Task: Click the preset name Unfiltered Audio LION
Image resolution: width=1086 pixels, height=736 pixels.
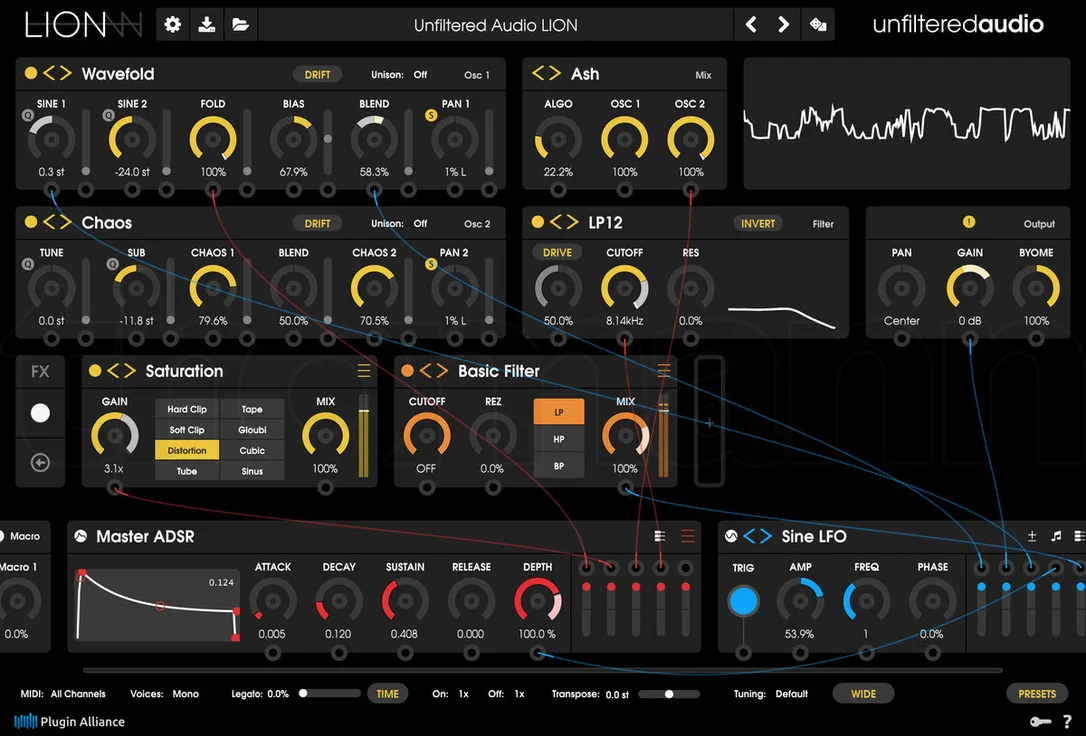Action: pos(495,25)
